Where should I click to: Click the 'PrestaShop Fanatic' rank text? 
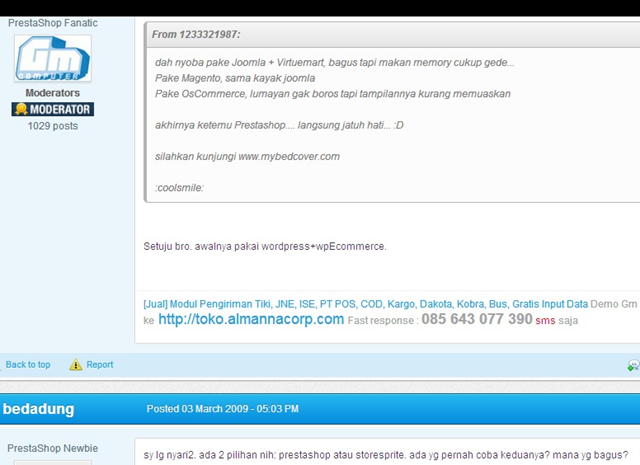[x=53, y=23]
